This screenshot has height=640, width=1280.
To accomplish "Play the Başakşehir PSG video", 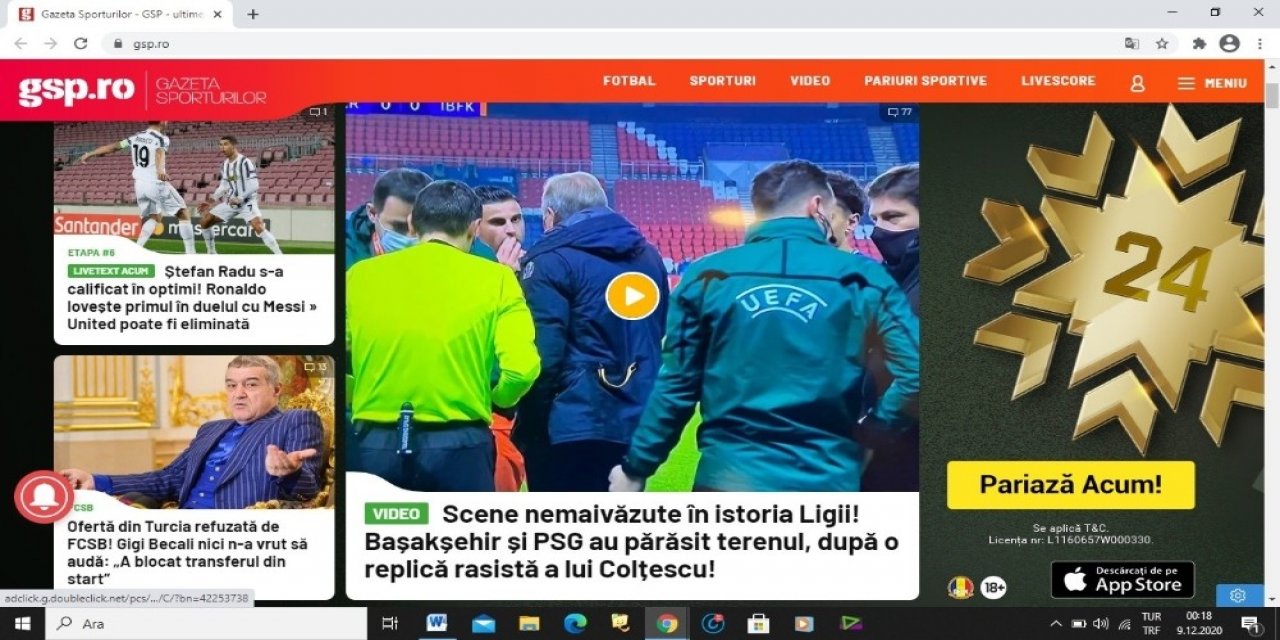I will 632,296.
